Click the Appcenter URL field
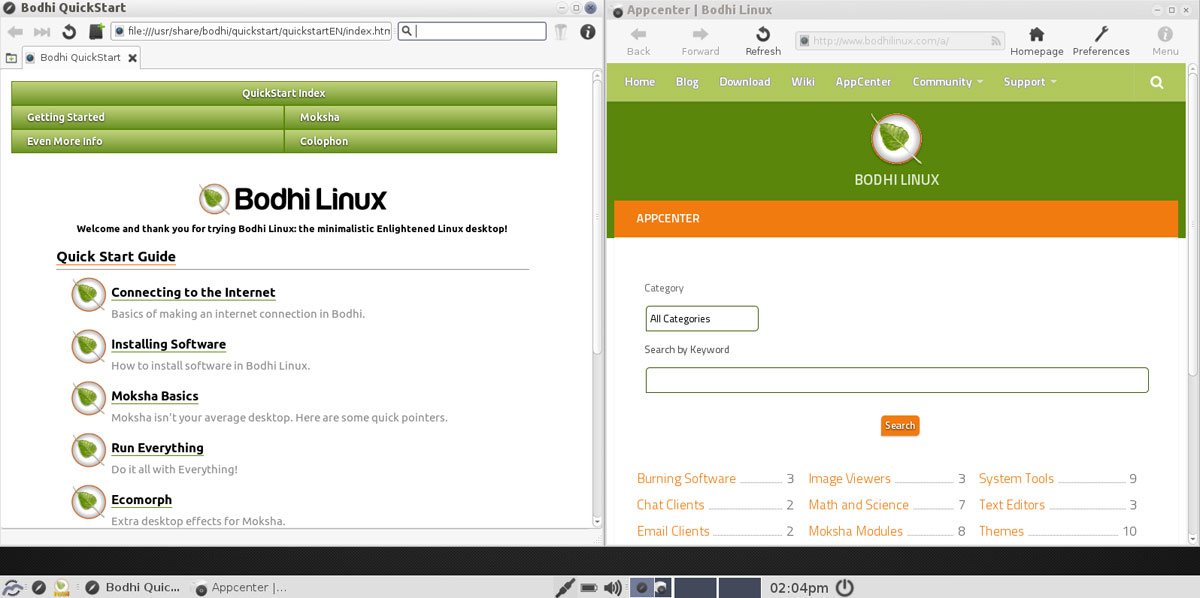 coord(900,41)
